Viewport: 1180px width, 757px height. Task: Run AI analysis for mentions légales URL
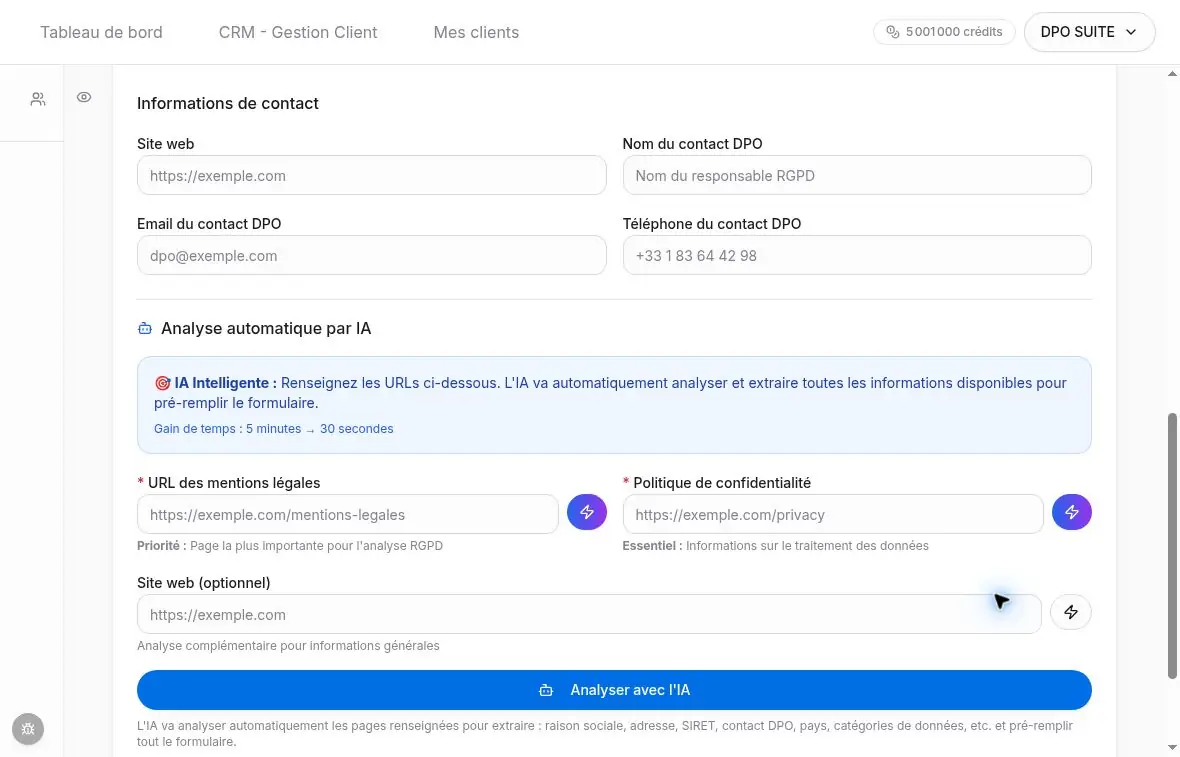[586, 512]
